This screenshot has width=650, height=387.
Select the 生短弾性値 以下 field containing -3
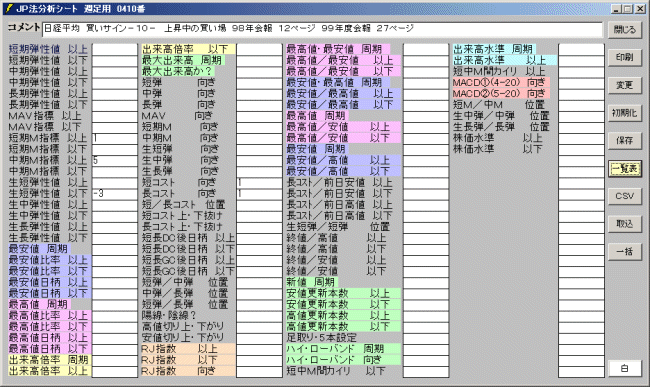(115, 194)
